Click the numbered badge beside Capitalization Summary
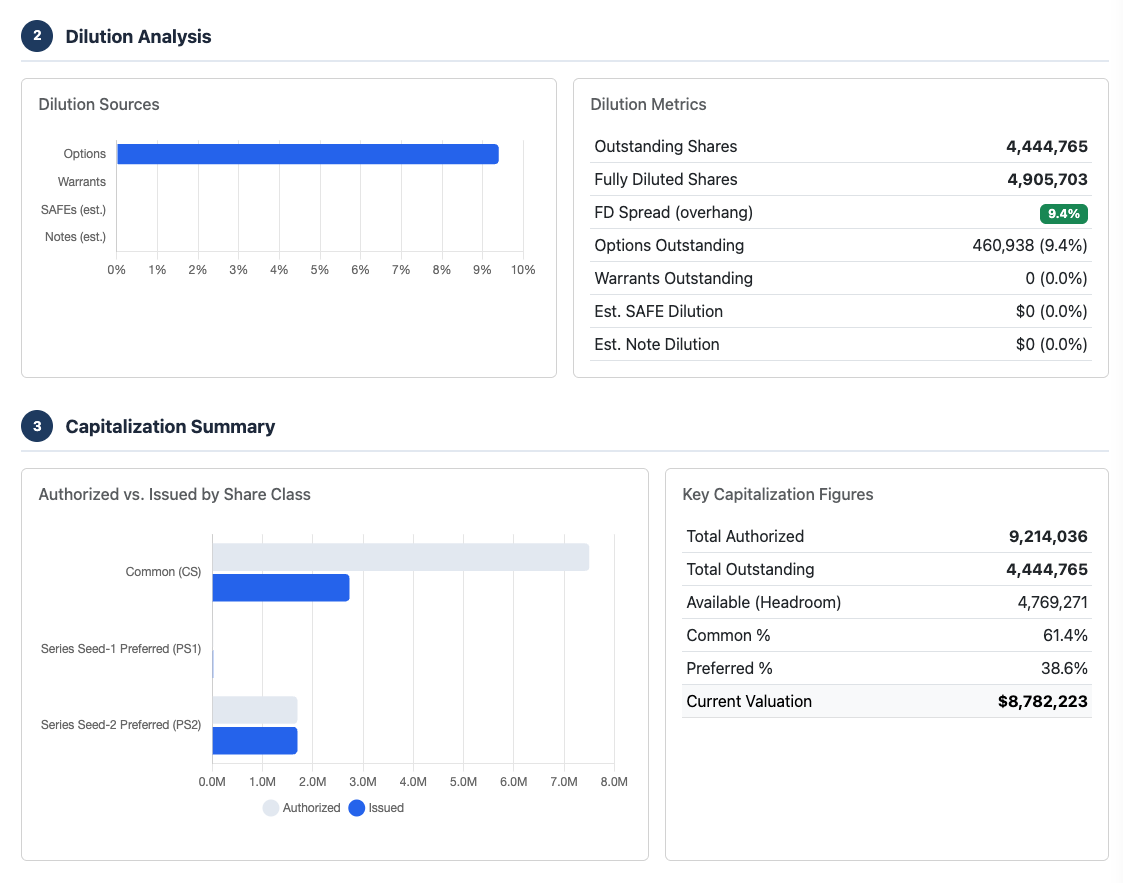Image resolution: width=1123 pixels, height=883 pixels. tap(37, 426)
